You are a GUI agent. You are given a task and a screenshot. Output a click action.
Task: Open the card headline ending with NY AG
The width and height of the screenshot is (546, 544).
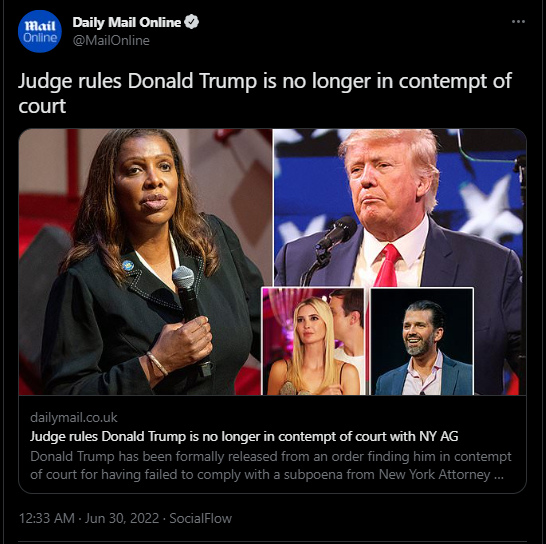244,436
